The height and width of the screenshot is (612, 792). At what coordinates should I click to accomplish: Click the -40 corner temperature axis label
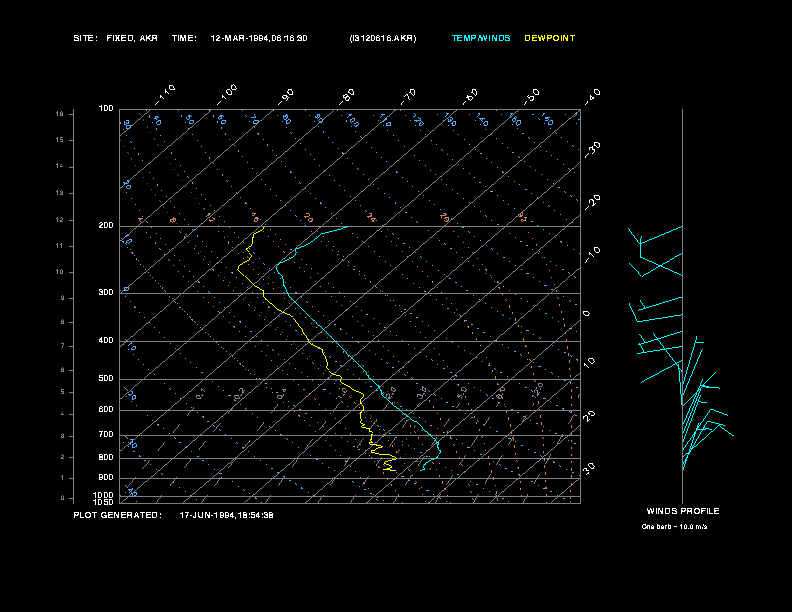(x=593, y=97)
